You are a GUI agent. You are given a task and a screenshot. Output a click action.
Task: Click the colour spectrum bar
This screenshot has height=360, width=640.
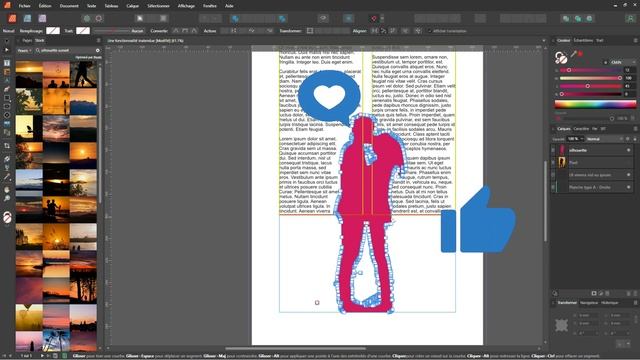tap(595, 104)
